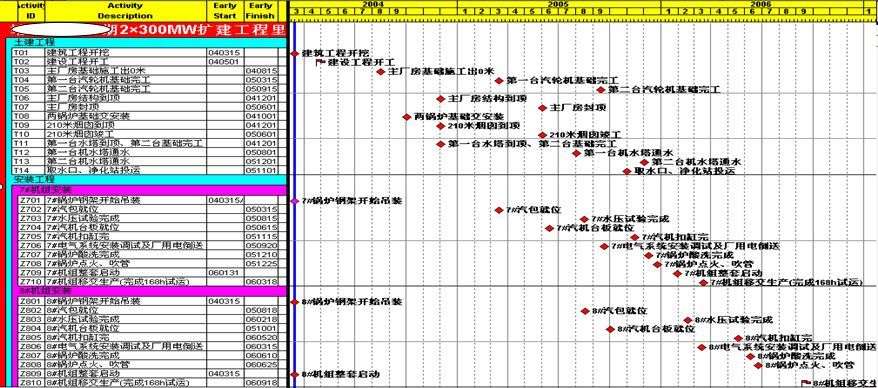Select the 7#汽机台板就位 milestone diamond

549,228
